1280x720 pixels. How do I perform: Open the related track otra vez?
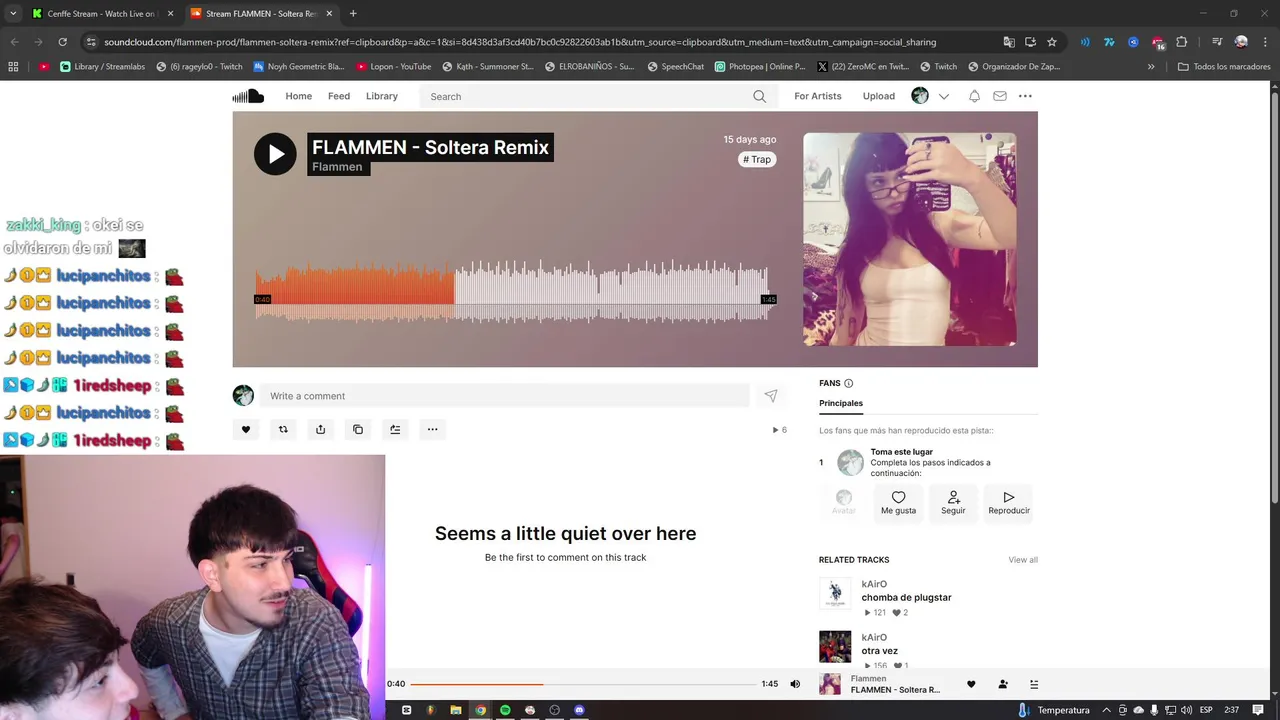(x=879, y=651)
